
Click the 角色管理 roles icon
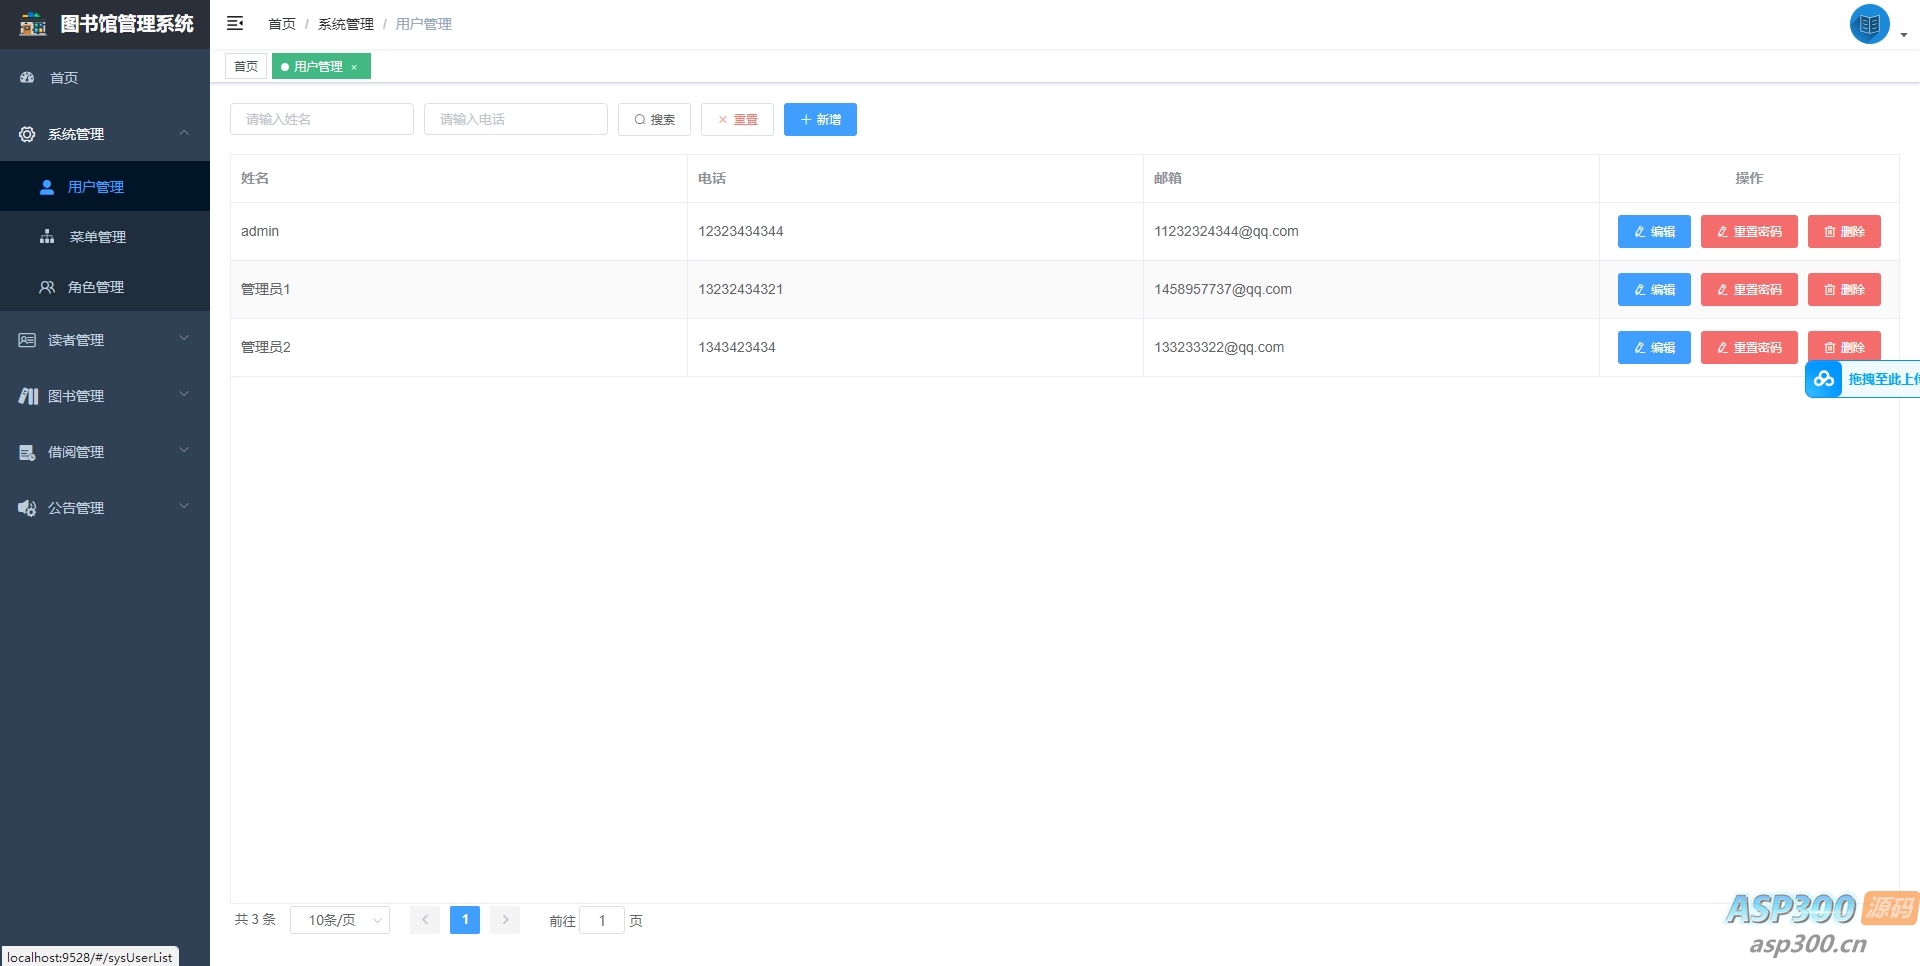[x=47, y=287]
